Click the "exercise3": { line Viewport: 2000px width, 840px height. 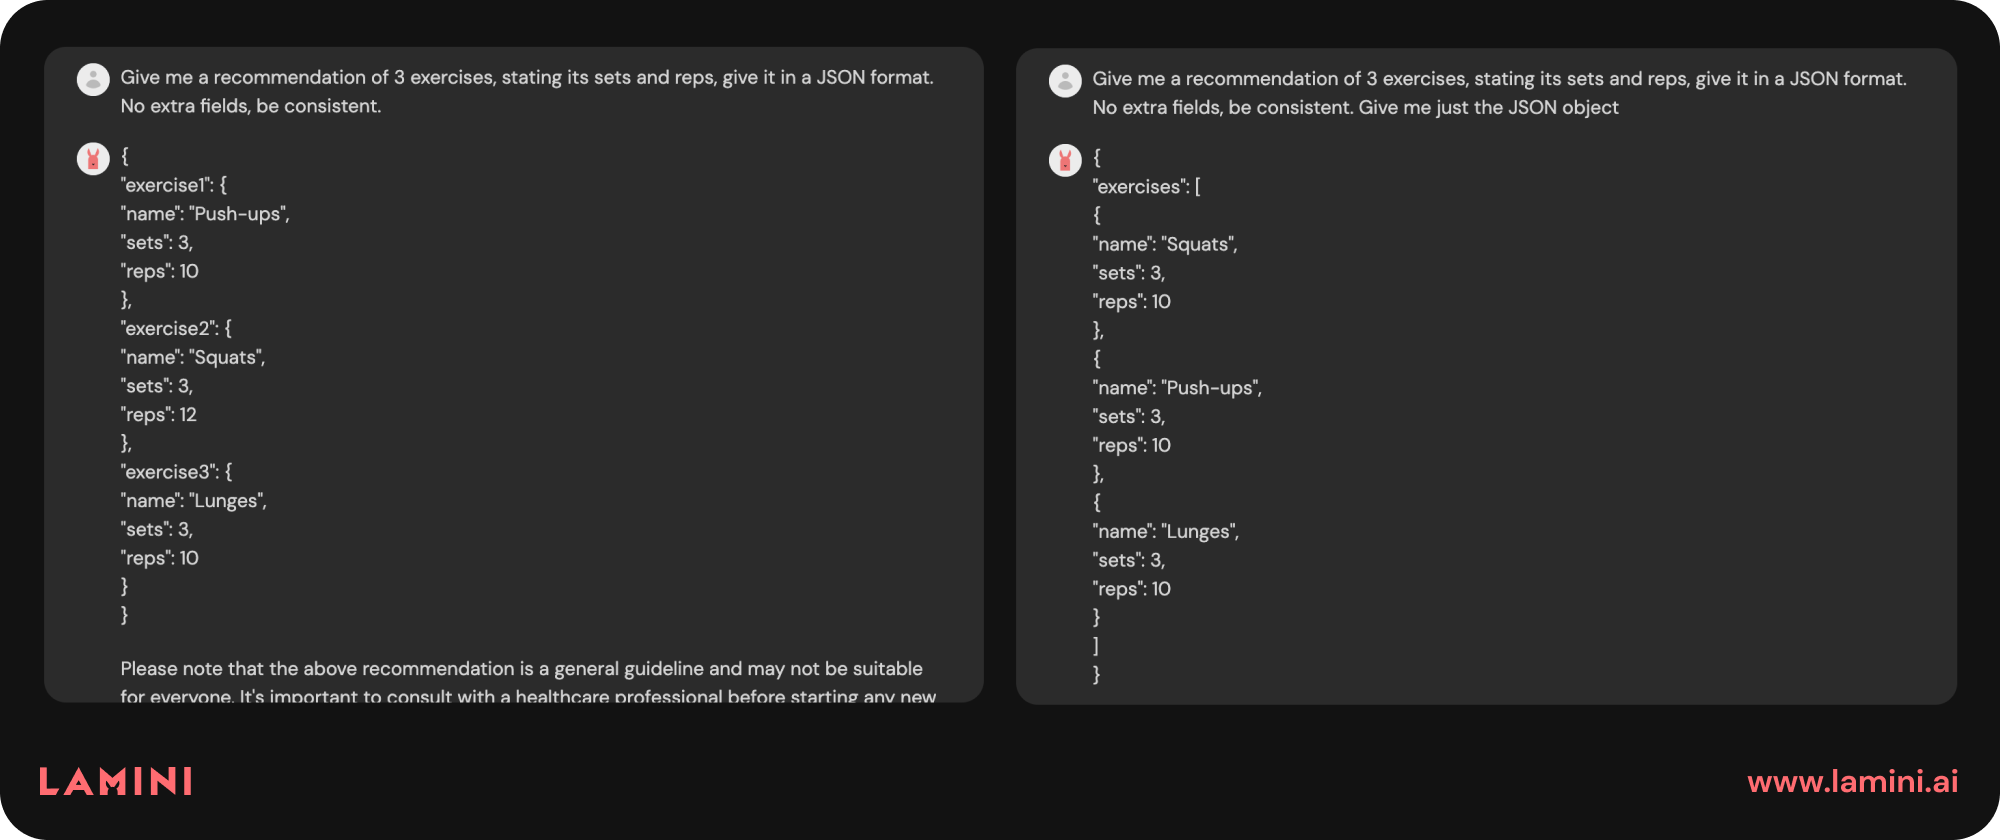[x=176, y=472]
